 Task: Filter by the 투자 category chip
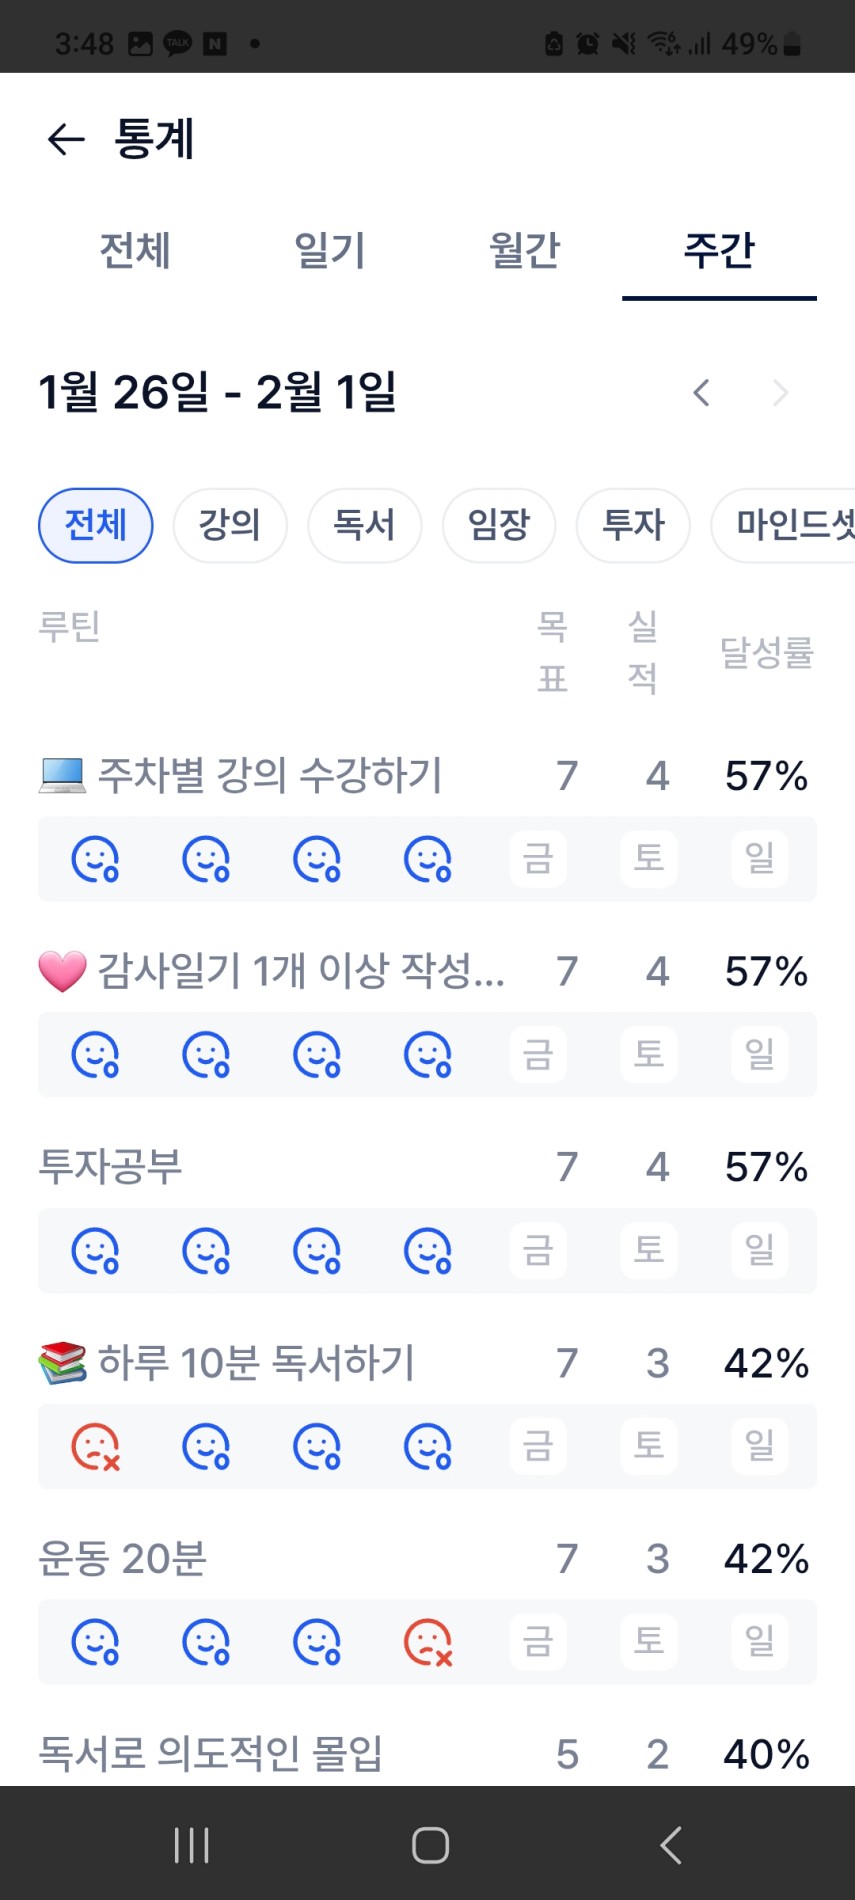click(x=633, y=525)
